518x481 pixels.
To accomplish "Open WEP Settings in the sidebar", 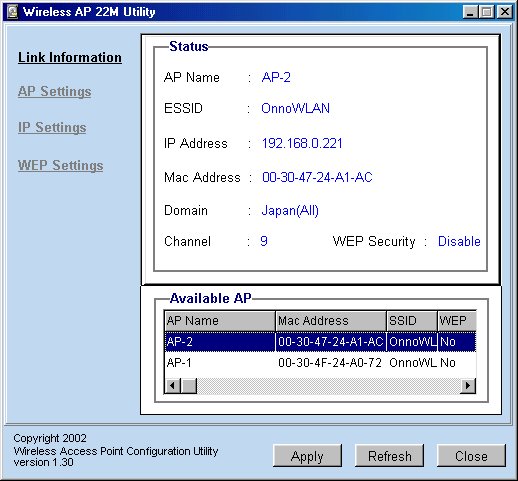I will (x=61, y=165).
